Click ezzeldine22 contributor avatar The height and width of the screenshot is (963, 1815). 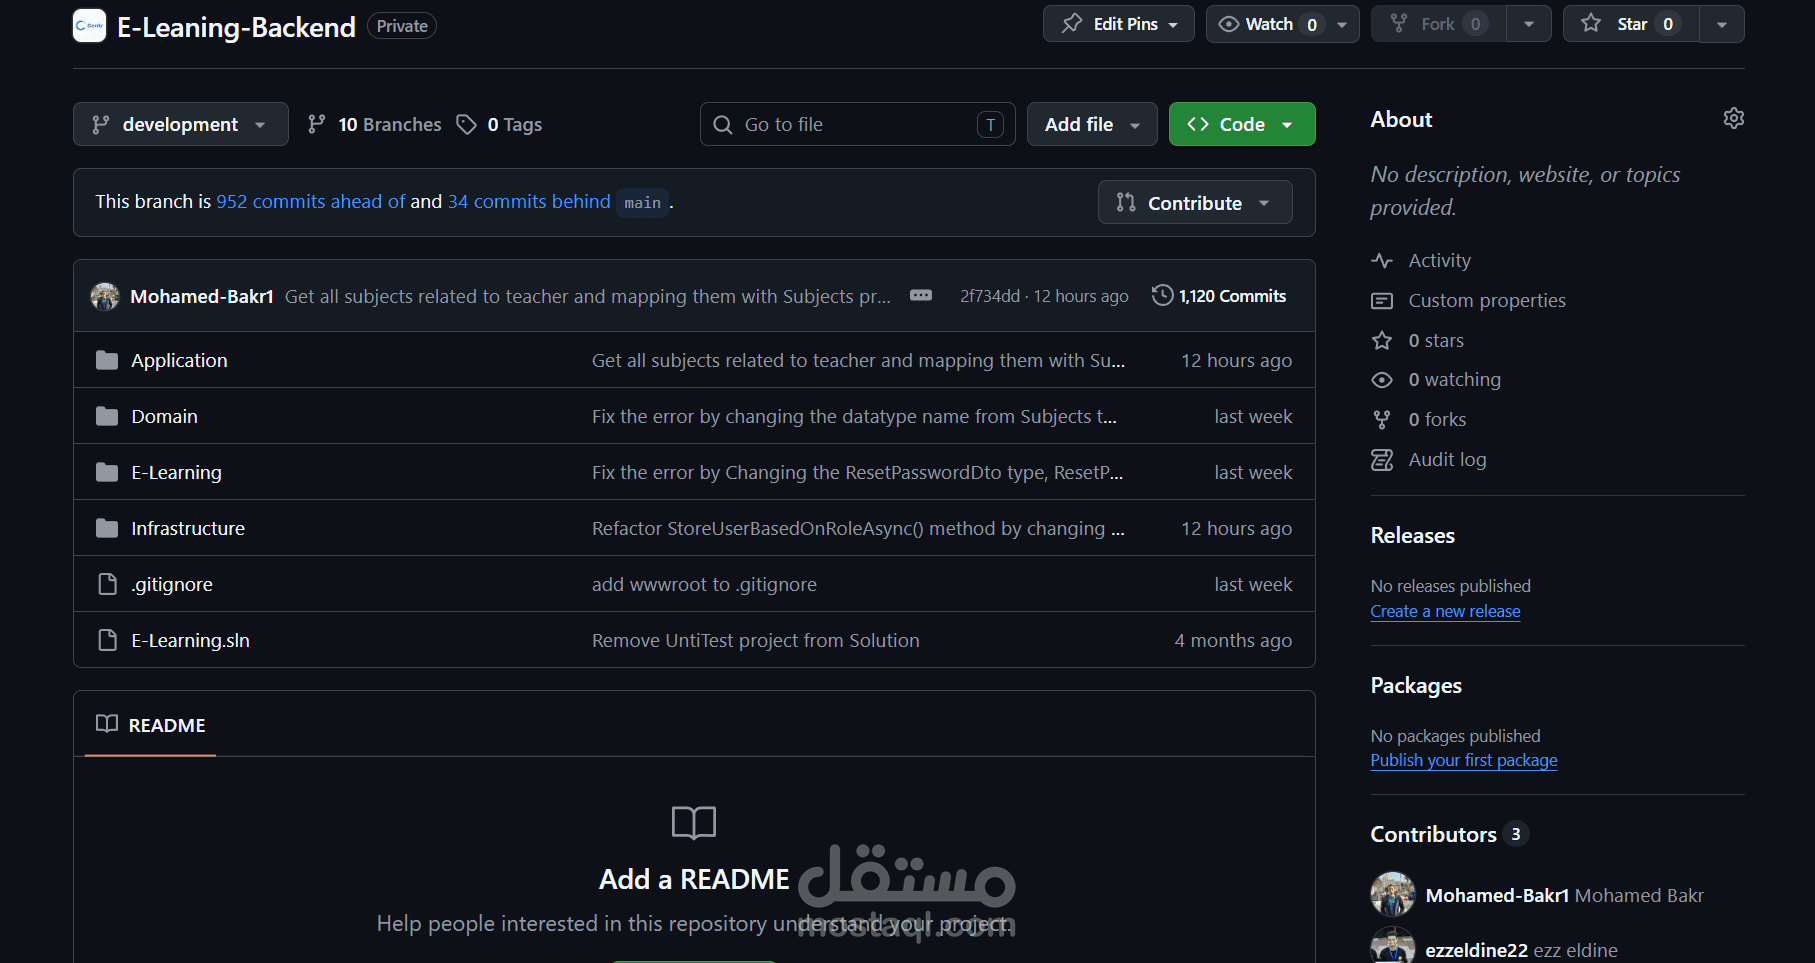[x=1392, y=946]
